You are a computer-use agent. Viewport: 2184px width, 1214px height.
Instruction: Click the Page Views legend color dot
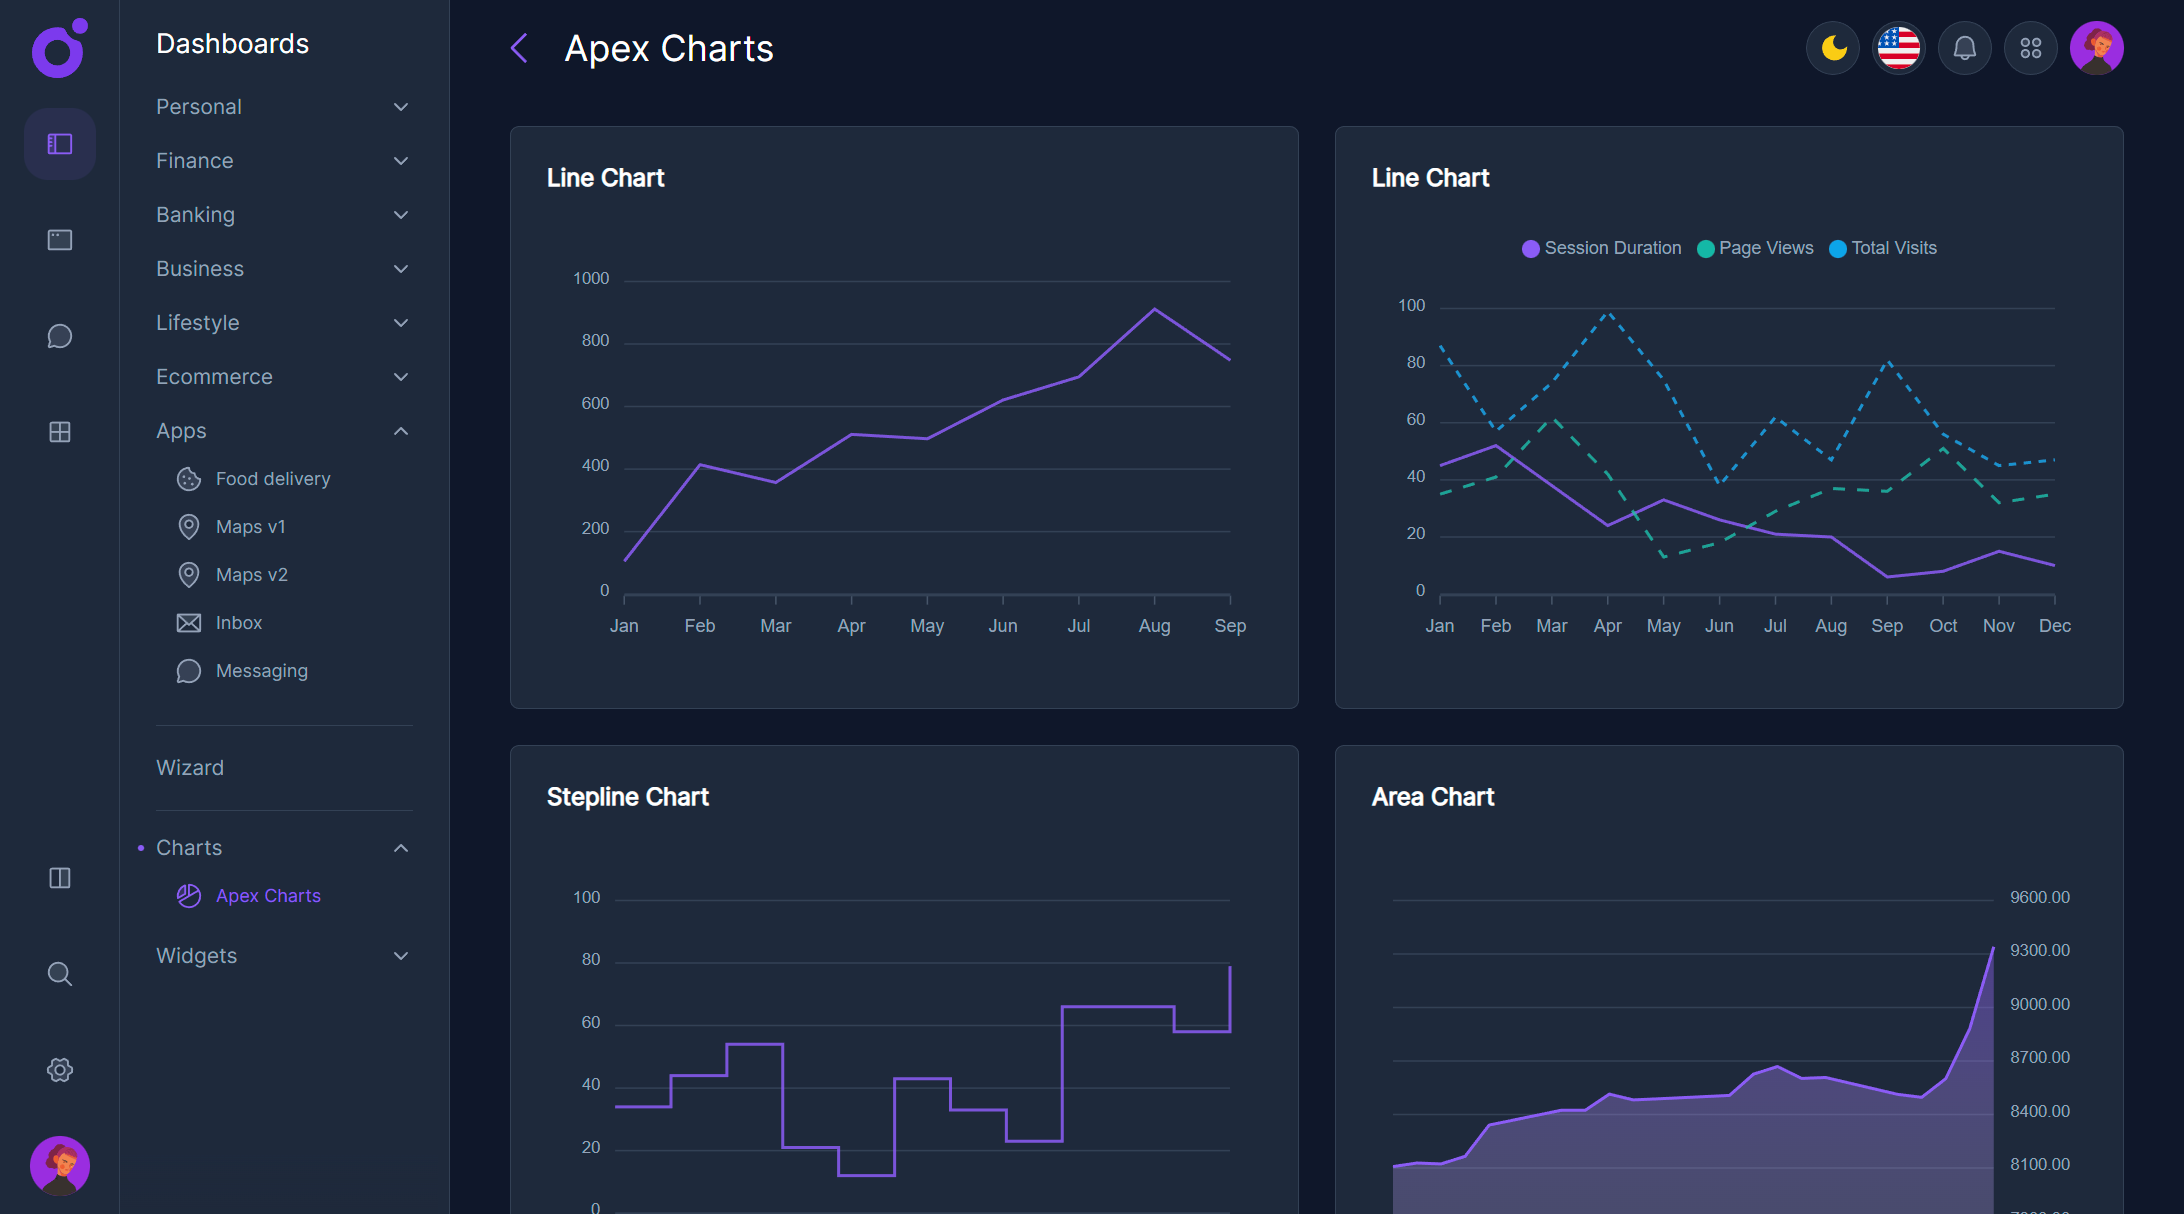(1707, 248)
